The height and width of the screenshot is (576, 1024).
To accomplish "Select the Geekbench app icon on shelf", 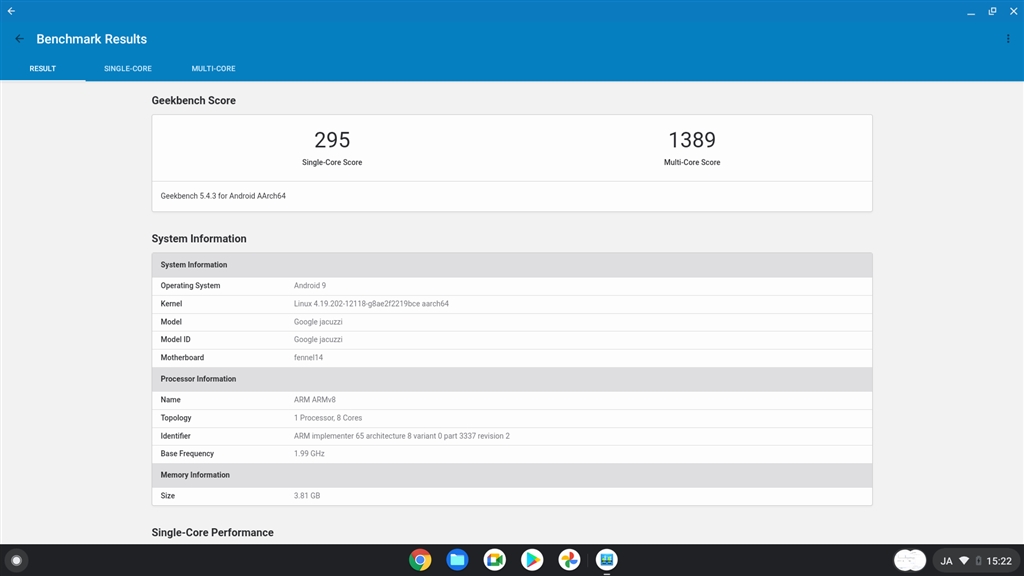I will [x=607, y=560].
